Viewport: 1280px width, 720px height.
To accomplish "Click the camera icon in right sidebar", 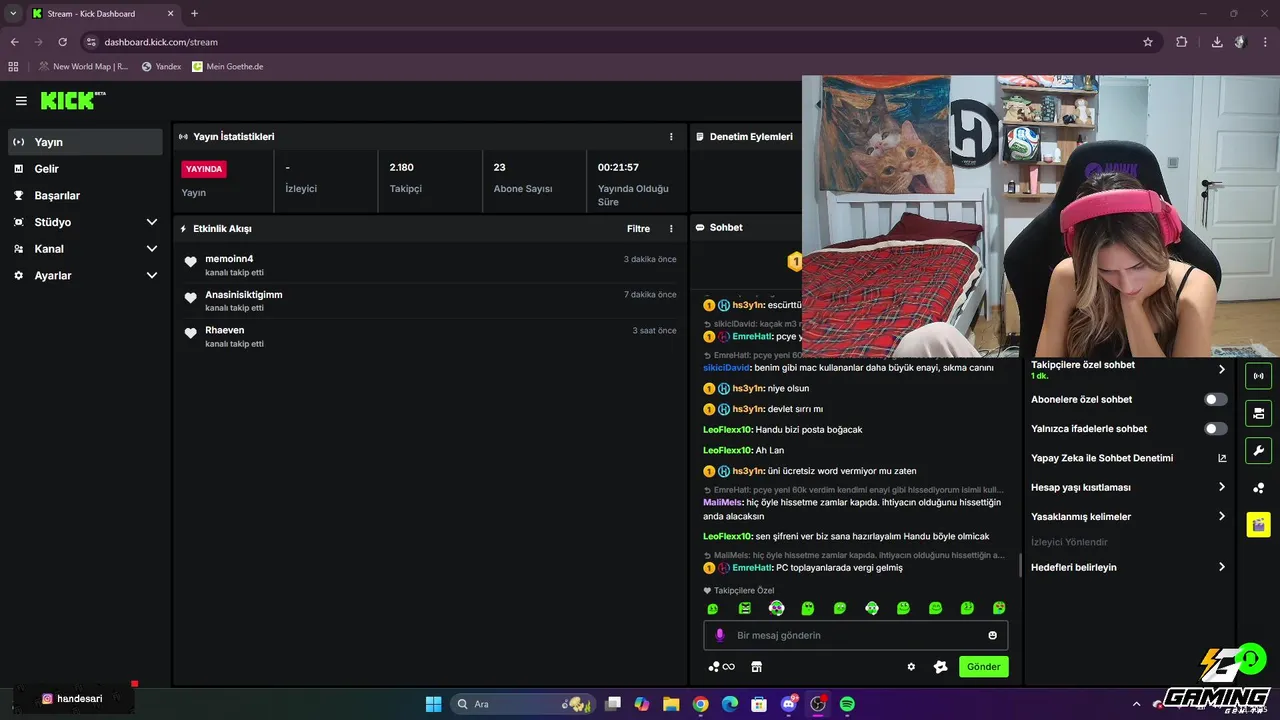I will pos(1258,413).
